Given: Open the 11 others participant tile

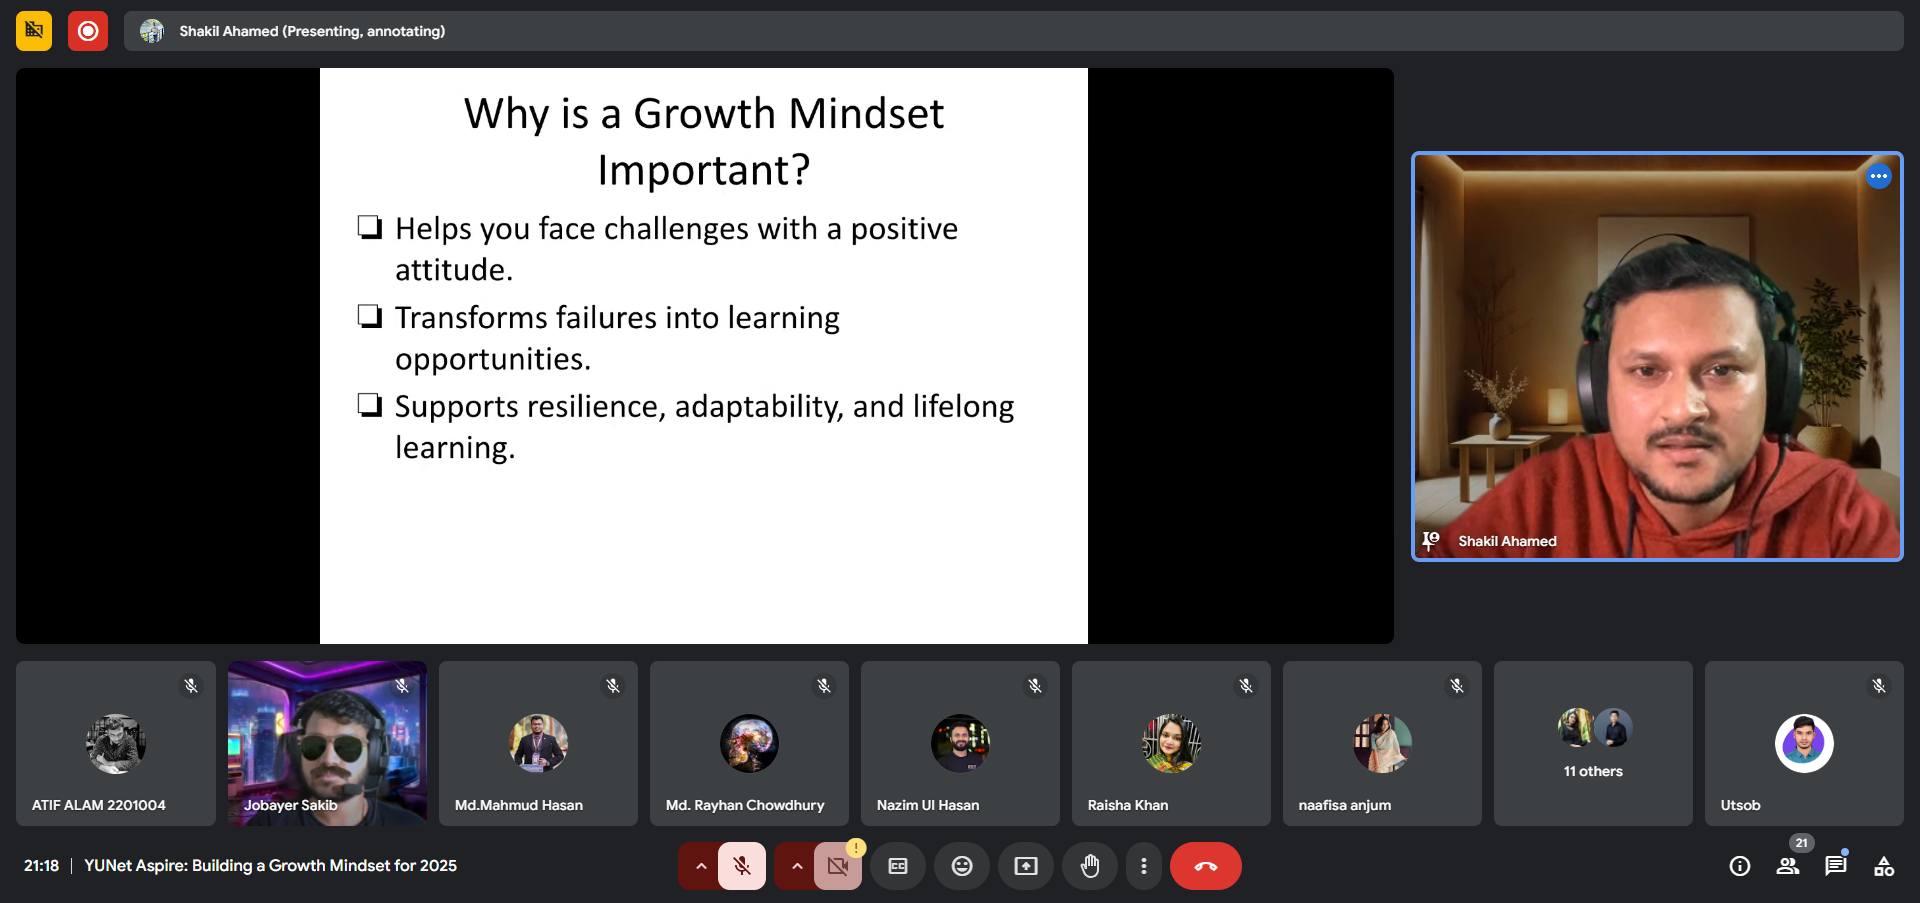Looking at the screenshot, I should tap(1592, 743).
